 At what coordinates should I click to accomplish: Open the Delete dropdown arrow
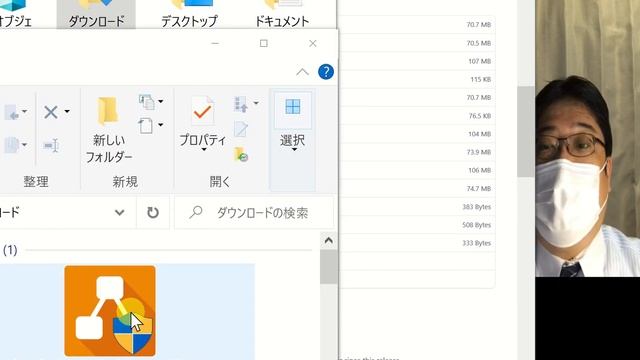(67, 111)
